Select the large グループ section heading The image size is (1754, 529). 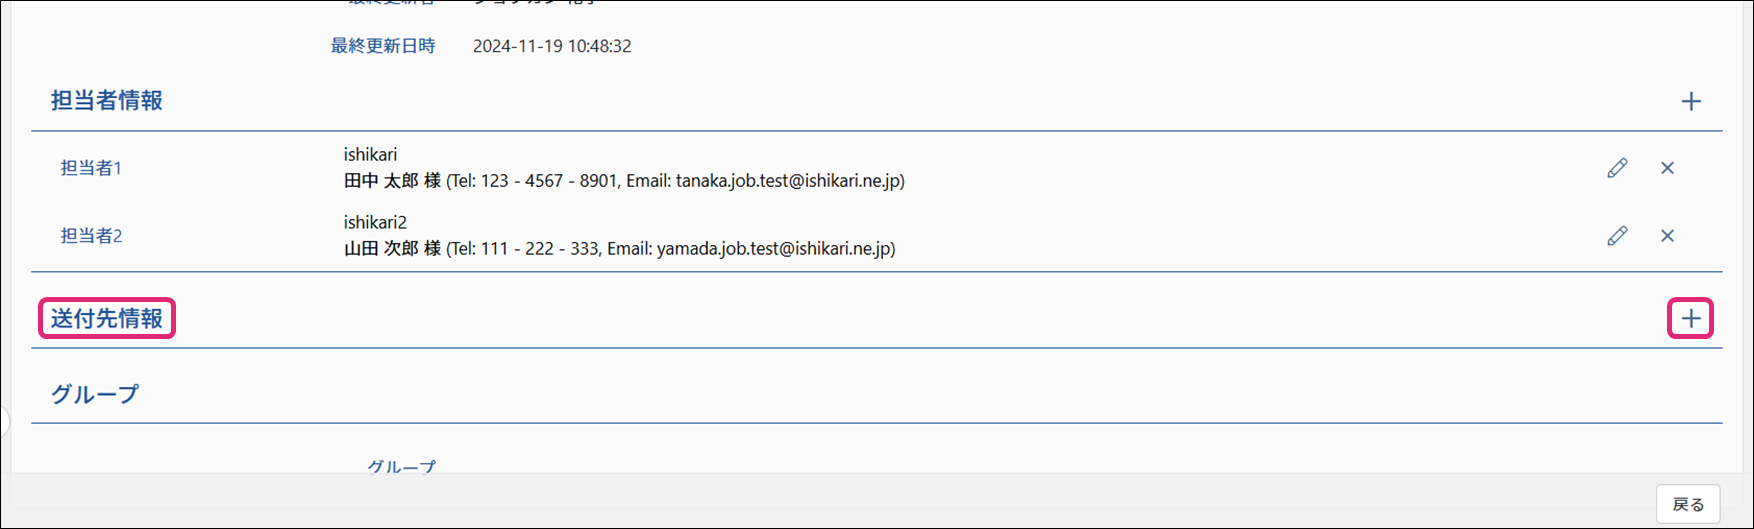[95, 394]
